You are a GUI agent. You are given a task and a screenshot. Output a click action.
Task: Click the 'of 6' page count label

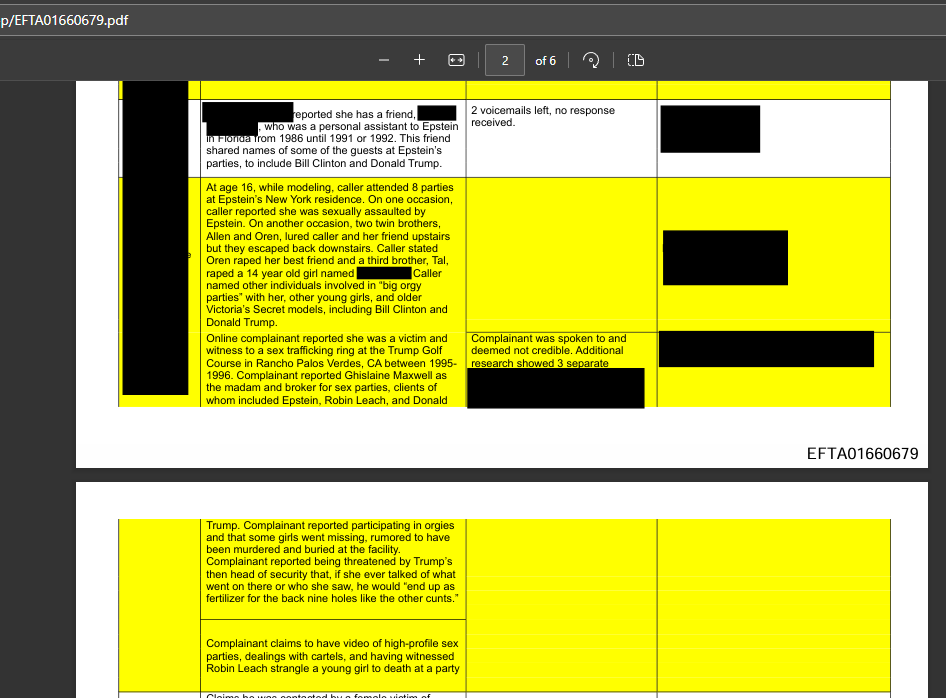pyautogui.click(x=545, y=61)
